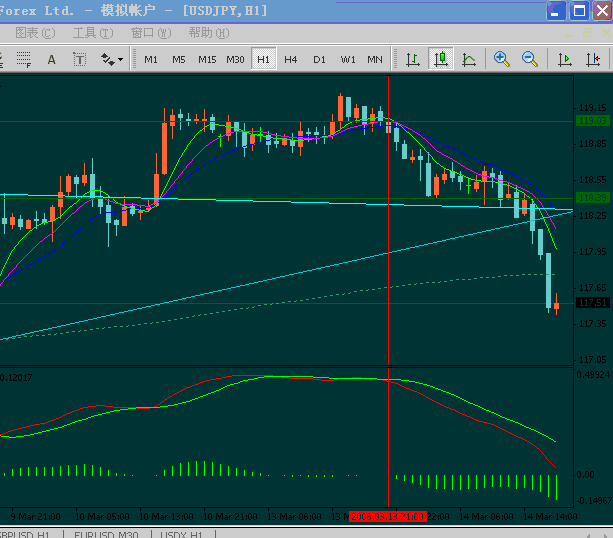The width and height of the screenshot is (613, 538).
Task: Expand the arrows symbol dropdown
Action: pyautogui.click(x=112, y=59)
